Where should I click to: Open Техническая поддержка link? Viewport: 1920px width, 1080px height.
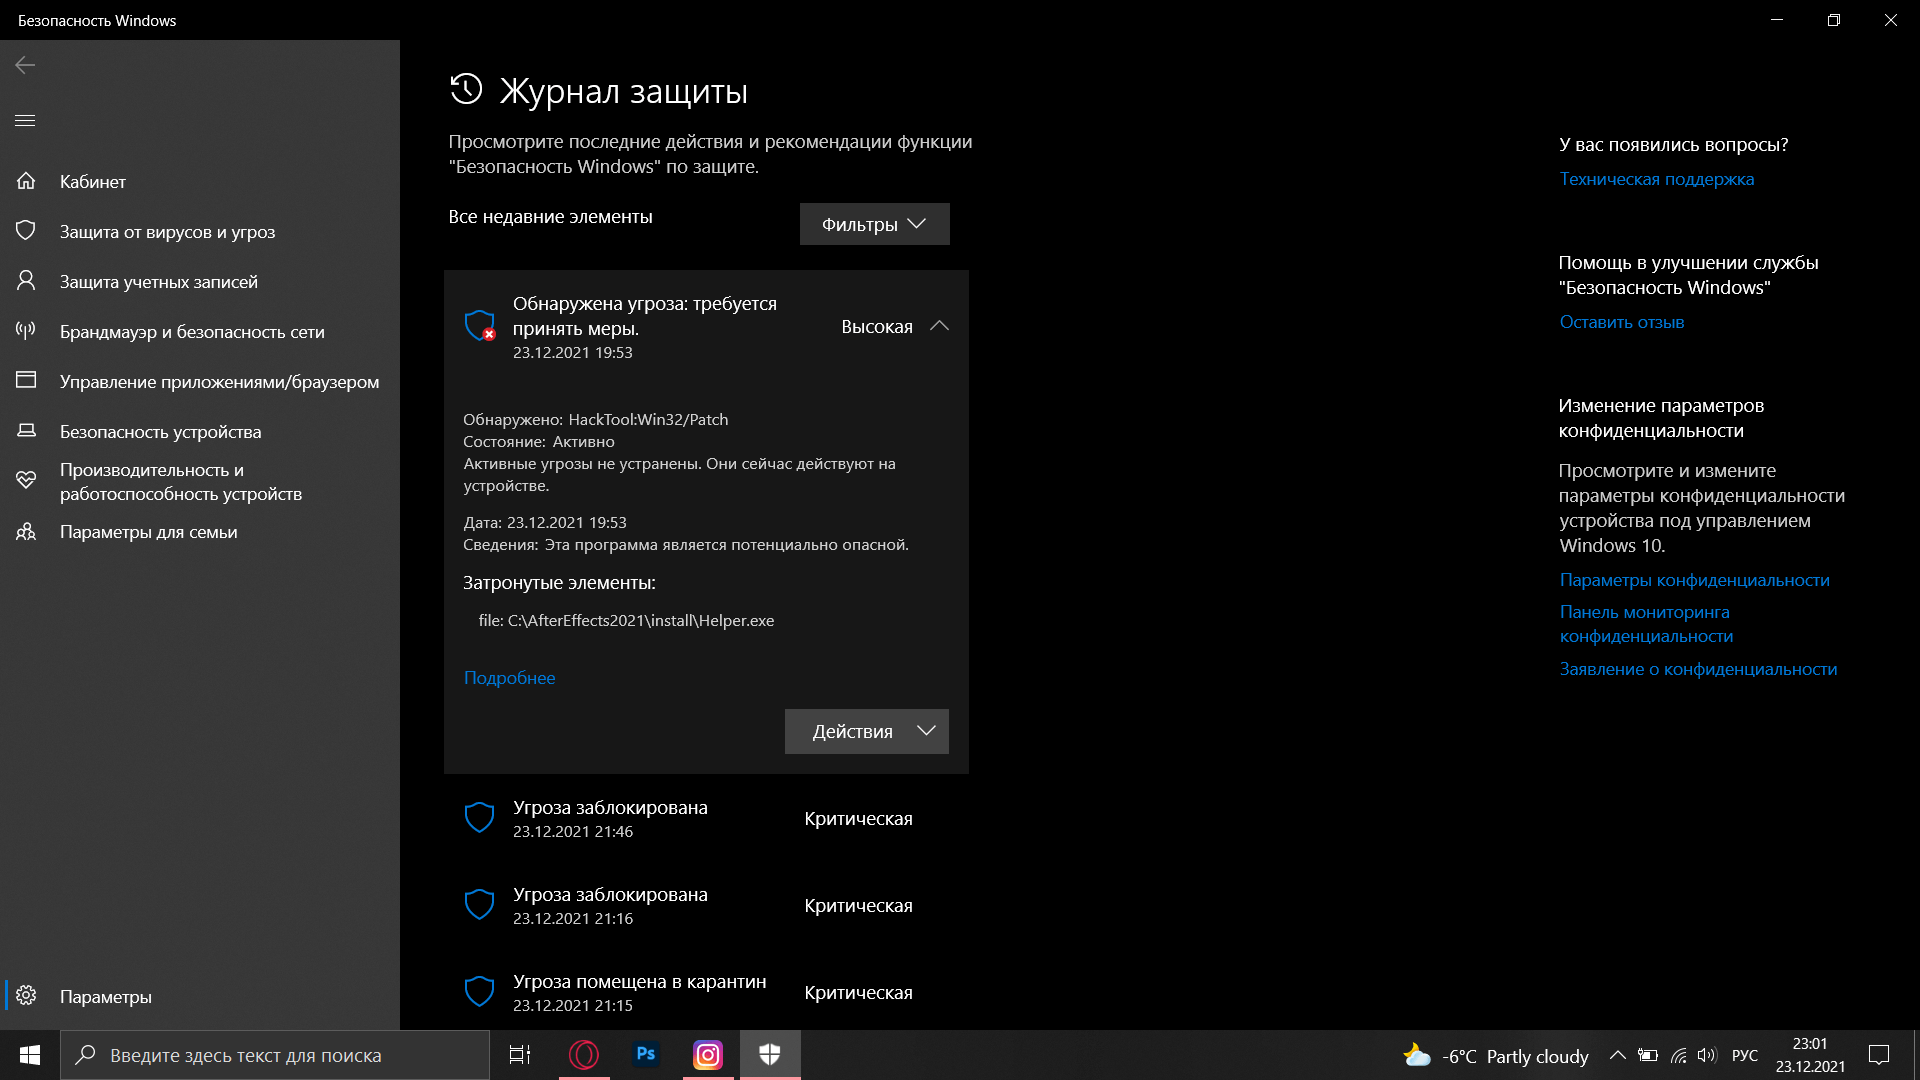point(1656,179)
